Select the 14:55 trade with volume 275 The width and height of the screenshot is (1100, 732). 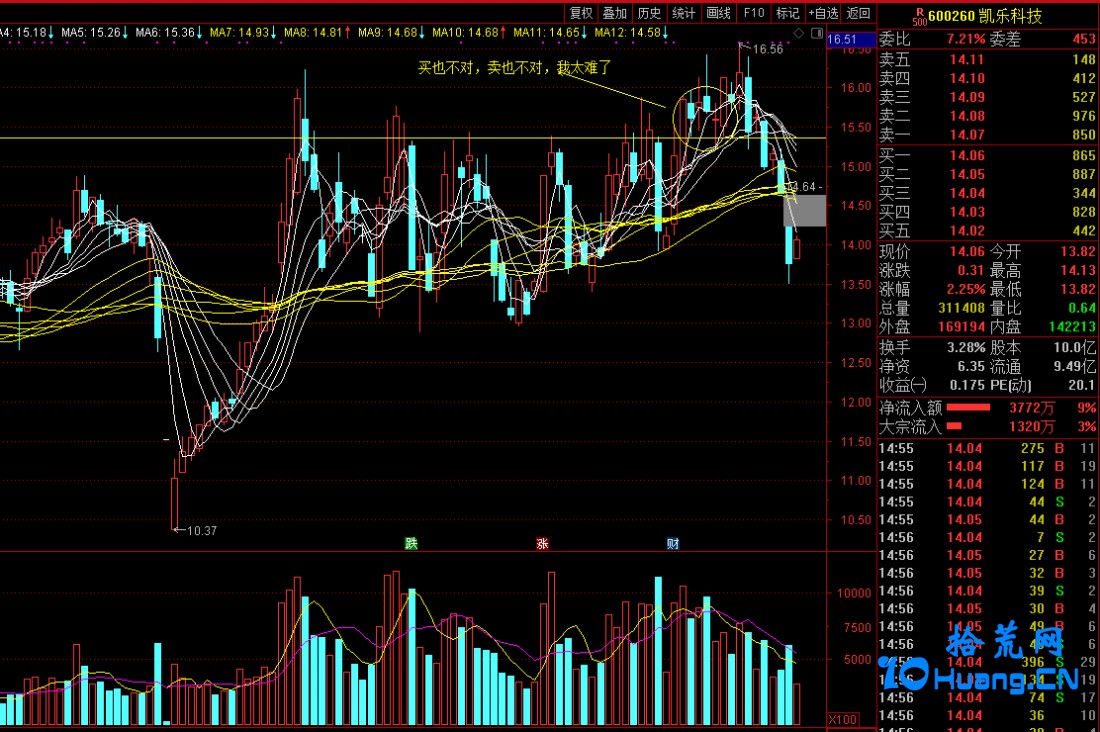(988, 448)
